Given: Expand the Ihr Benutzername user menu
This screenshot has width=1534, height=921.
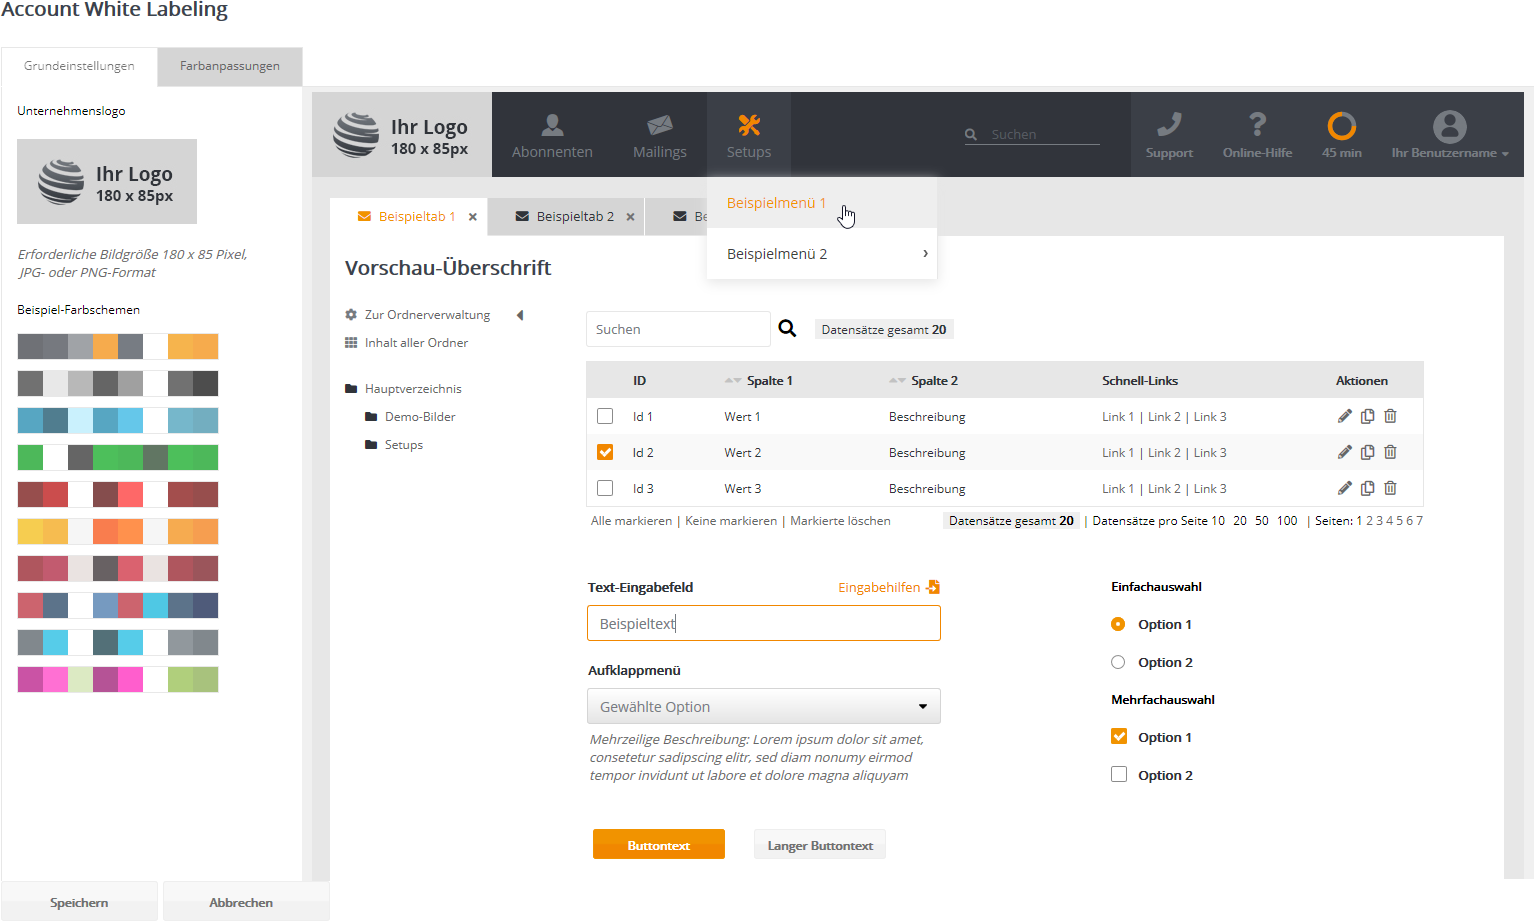Looking at the screenshot, I should click(x=1449, y=135).
